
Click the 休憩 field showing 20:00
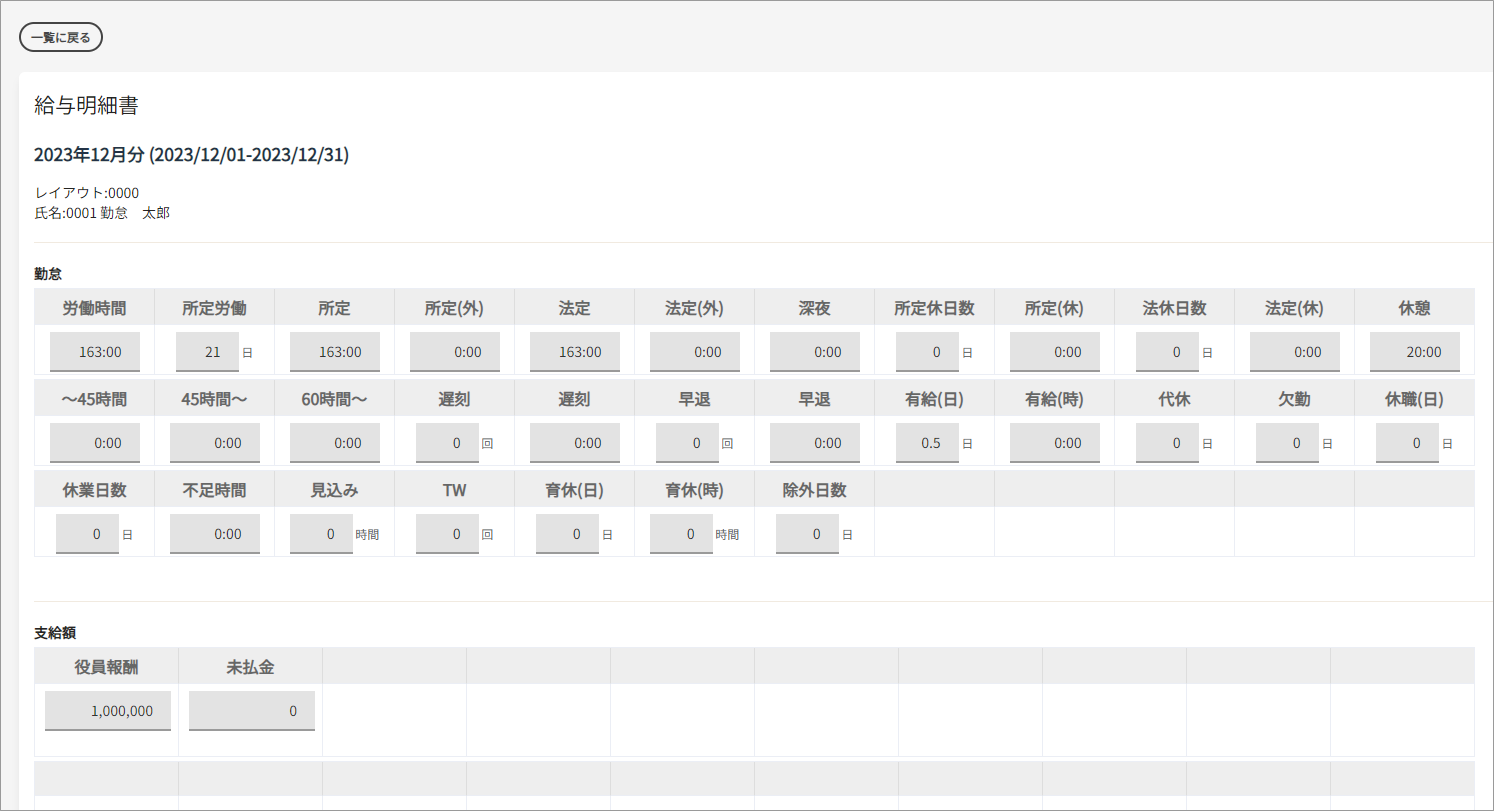[x=1415, y=352]
